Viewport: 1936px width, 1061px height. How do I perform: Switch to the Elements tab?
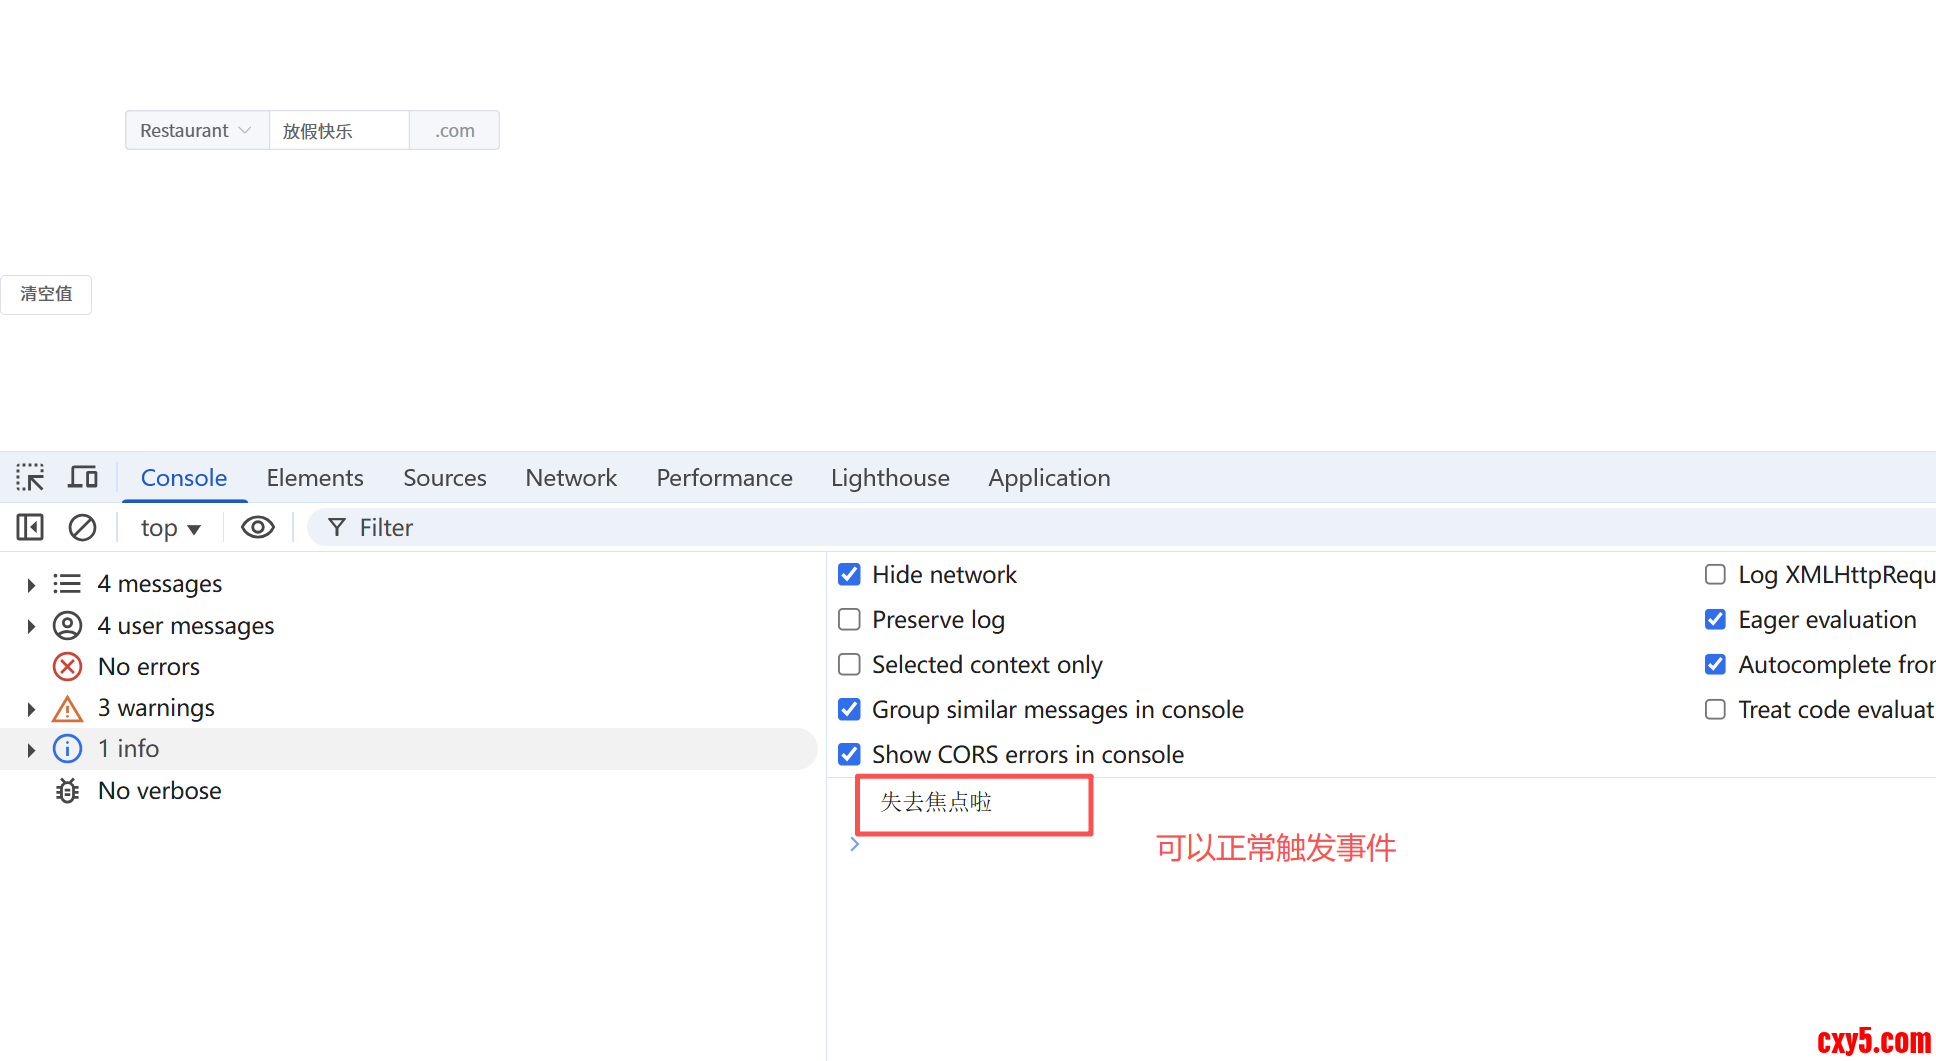point(314,478)
